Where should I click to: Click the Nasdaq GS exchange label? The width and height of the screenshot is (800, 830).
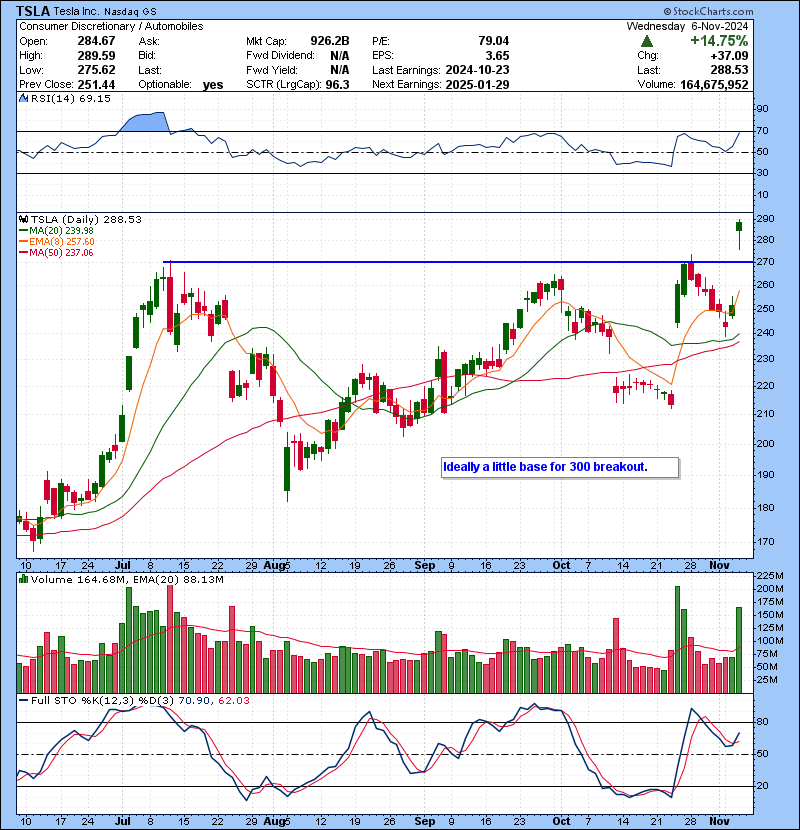coord(130,12)
